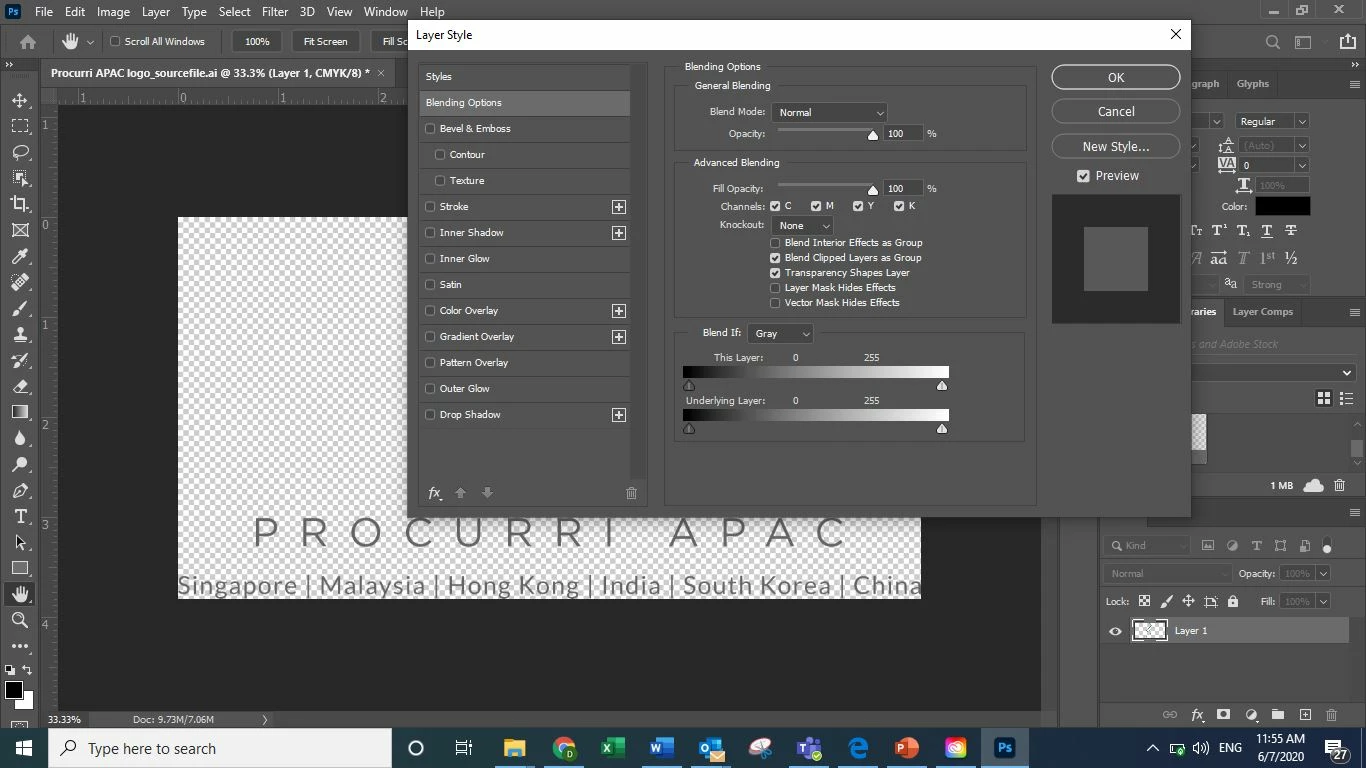Image resolution: width=1366 pixels, height=768 pixels.
Task: Open Excel from the taskbar
Action: (613, 748)
